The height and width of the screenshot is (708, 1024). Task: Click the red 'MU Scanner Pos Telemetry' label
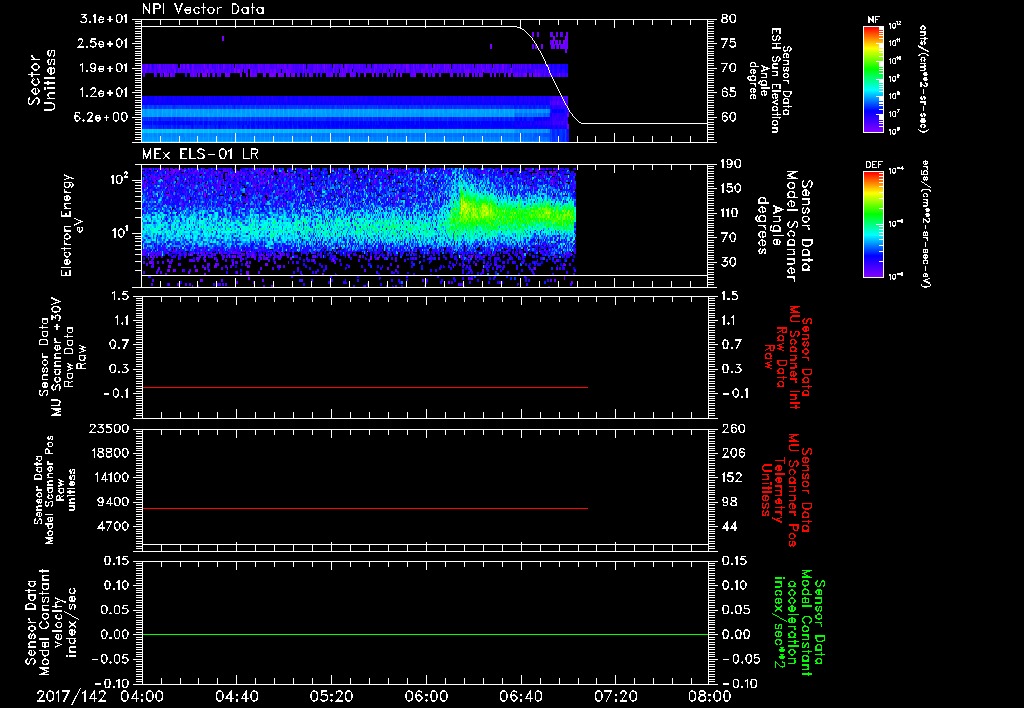coord(787,490)
